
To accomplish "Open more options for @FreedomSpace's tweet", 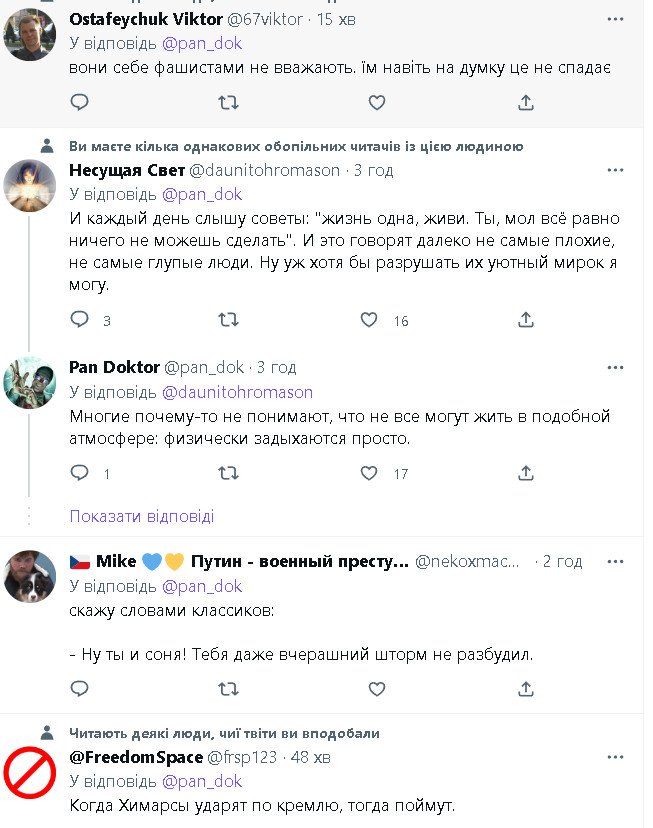I will pos(614,757).
